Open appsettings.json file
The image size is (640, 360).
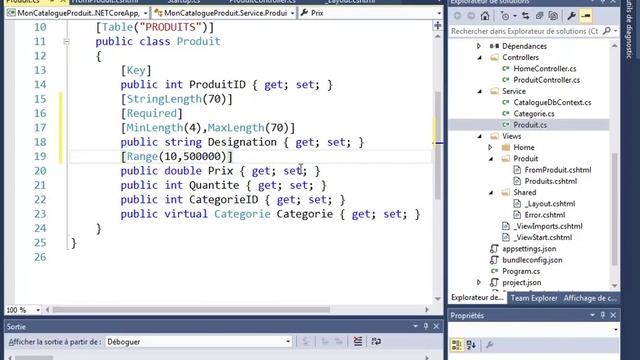[529, 249]
